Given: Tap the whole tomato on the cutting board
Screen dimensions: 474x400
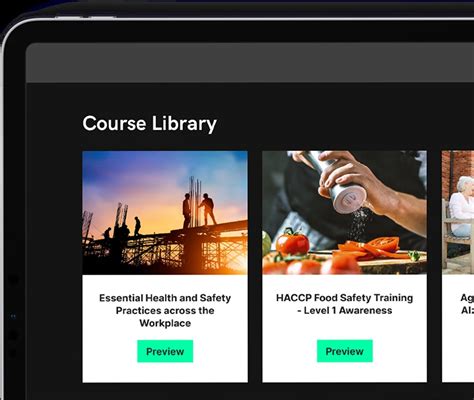Looking at the screenshot, I should coord(292,243).
